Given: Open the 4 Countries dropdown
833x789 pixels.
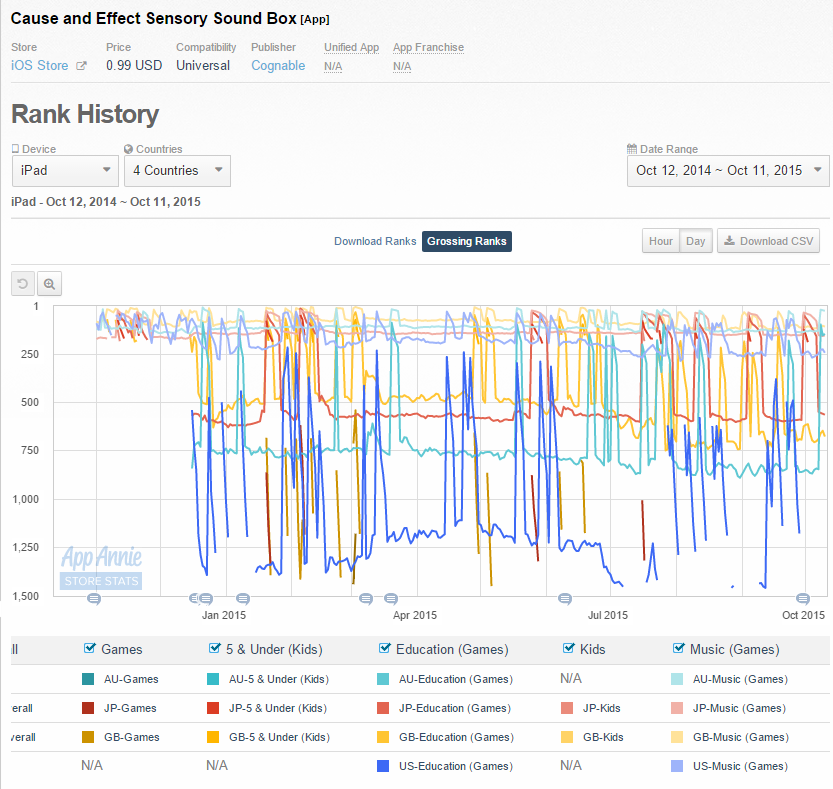Looking at the screenshot, I should [x=177, y=171].
